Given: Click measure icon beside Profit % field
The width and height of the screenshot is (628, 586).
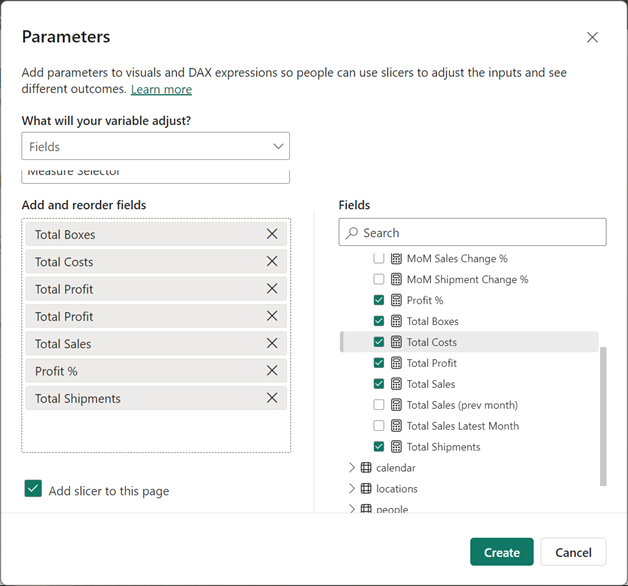Looking at the screenshot, I should point(396,300).
